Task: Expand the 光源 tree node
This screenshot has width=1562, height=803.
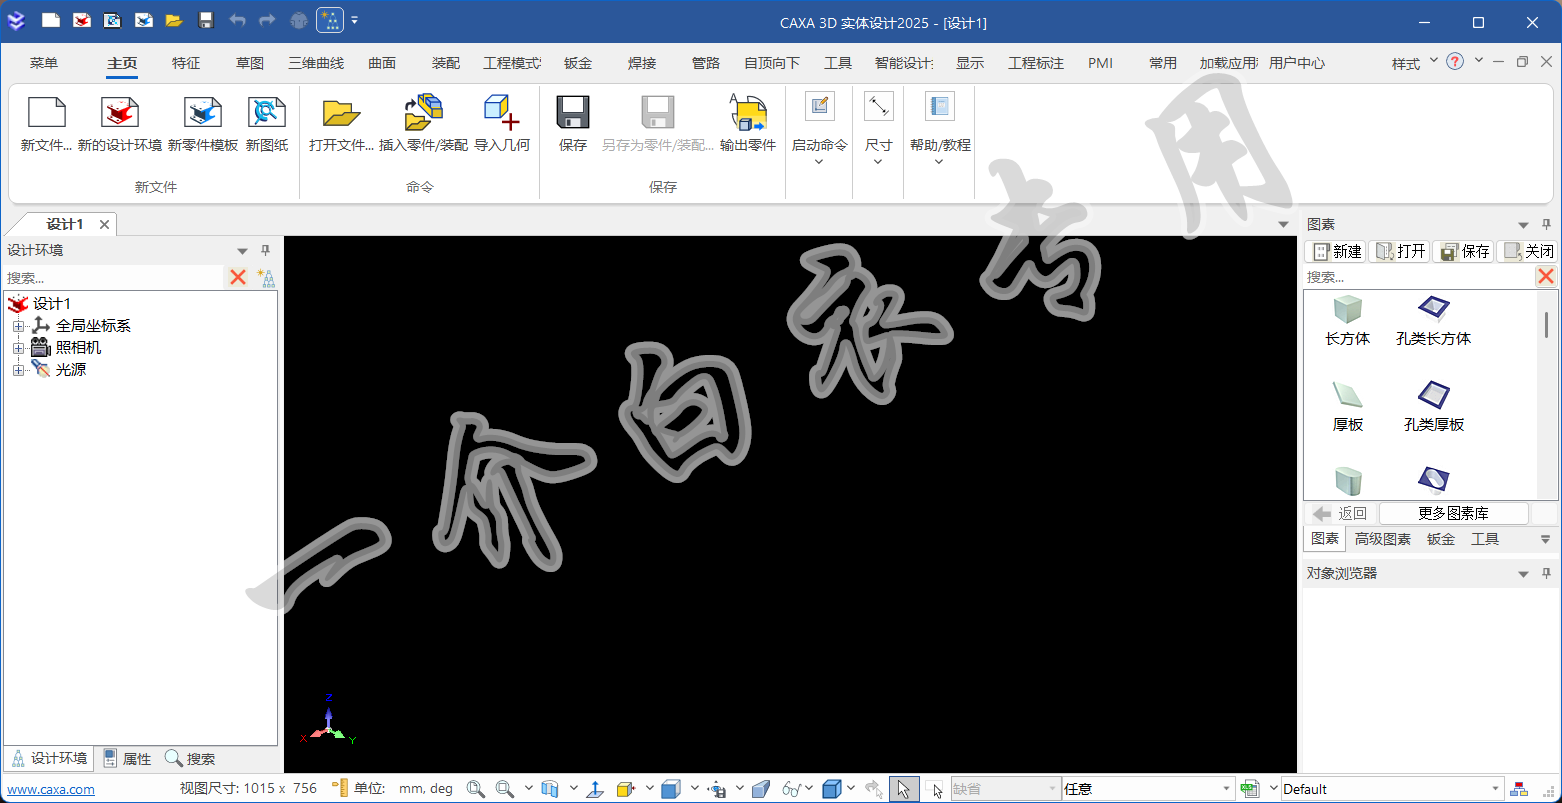Action: (x=18, y=370)
